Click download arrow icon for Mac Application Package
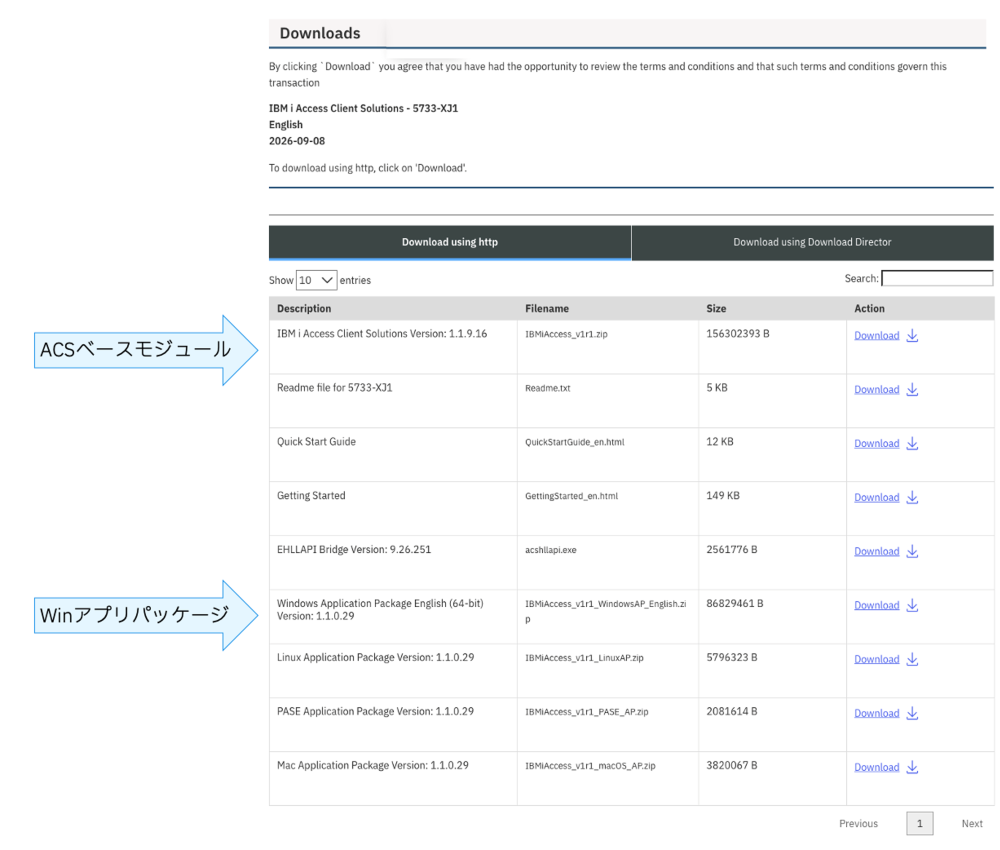 (x=912, y=767)
